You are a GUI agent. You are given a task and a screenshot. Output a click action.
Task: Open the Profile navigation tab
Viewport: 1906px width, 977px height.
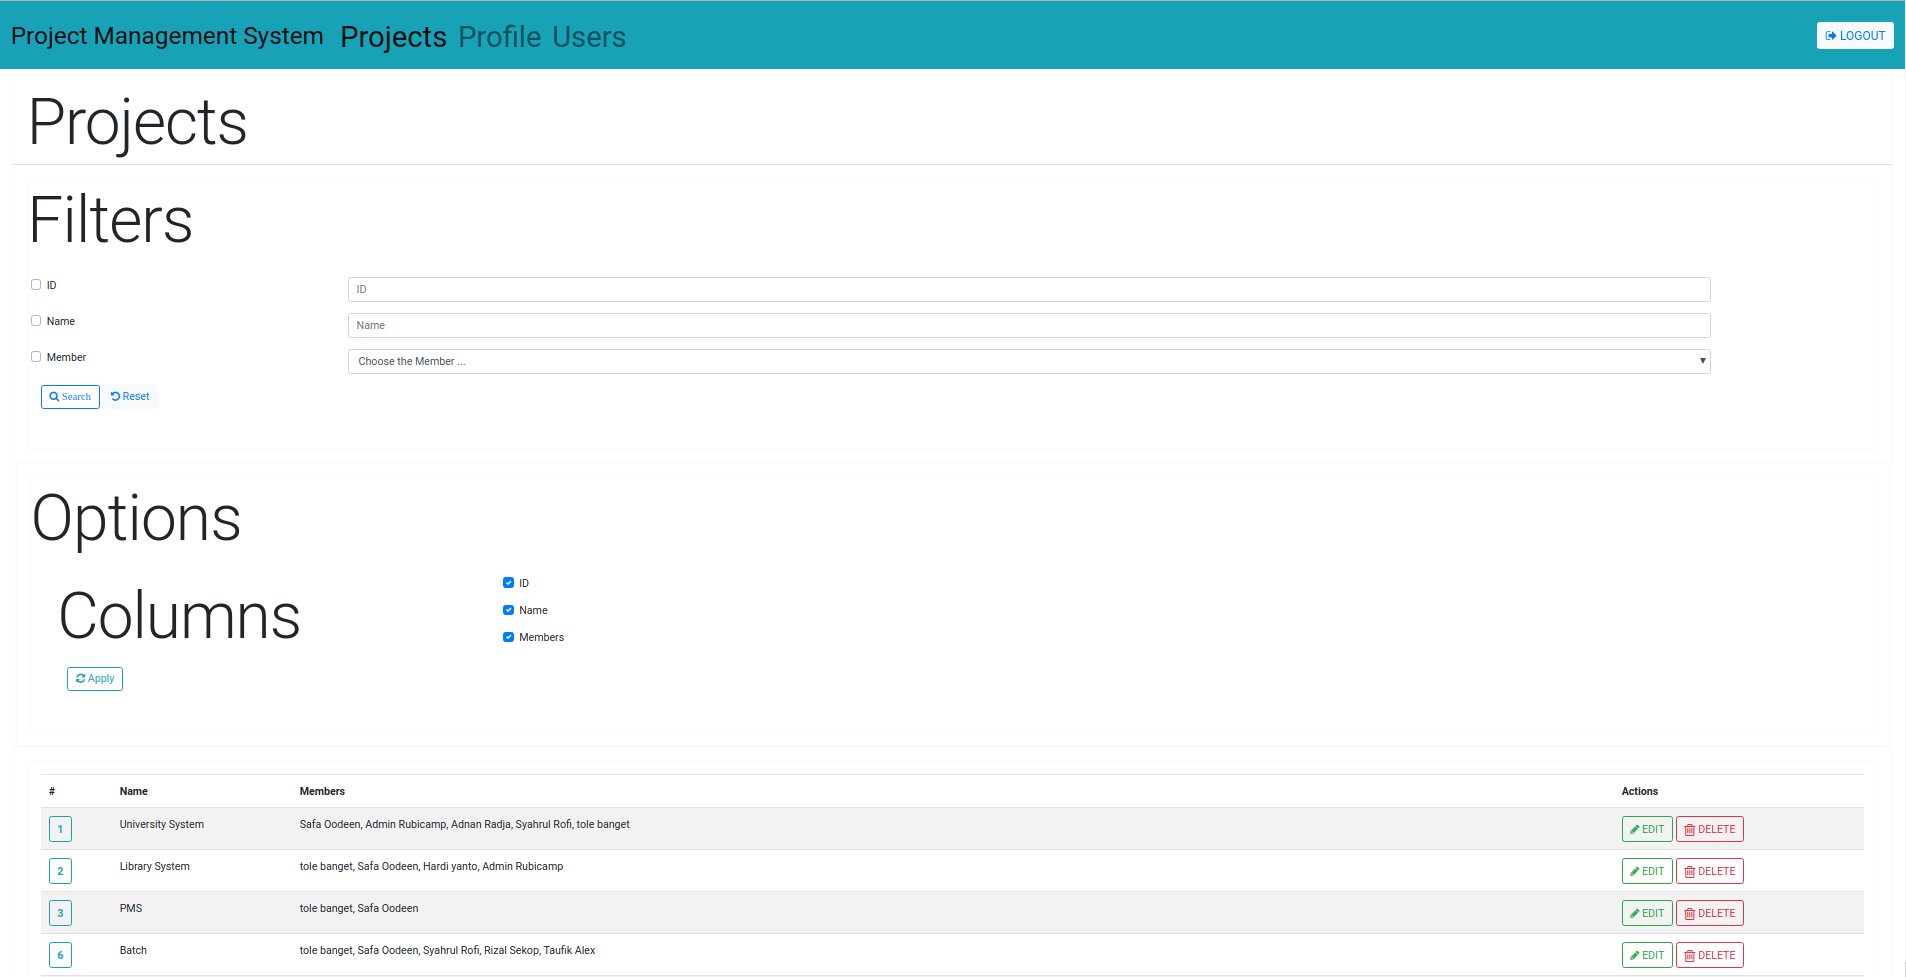[x=499, y=37]
